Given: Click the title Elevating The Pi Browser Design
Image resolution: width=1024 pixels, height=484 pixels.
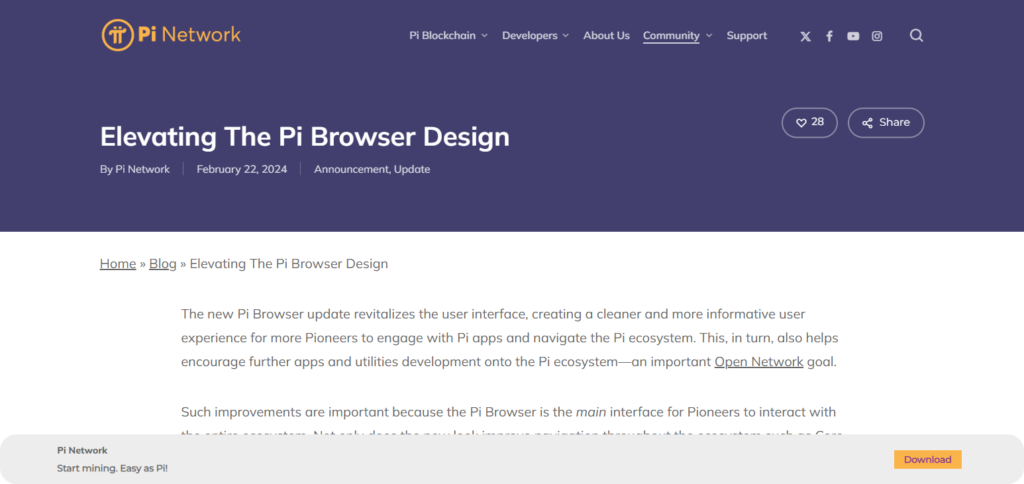Looking at the screenshot, I should (304, 137).
